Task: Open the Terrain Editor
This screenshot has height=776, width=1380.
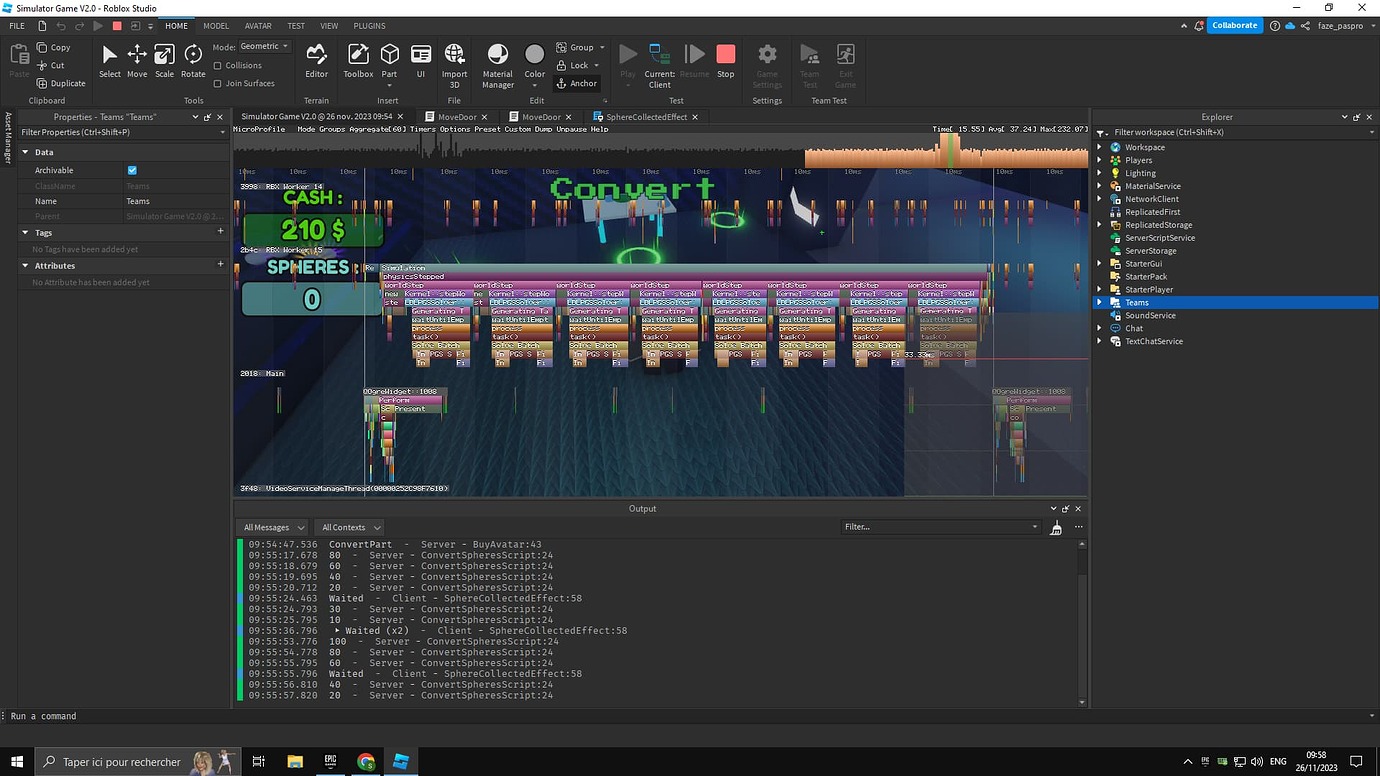Action: click(x=316, y=60)
